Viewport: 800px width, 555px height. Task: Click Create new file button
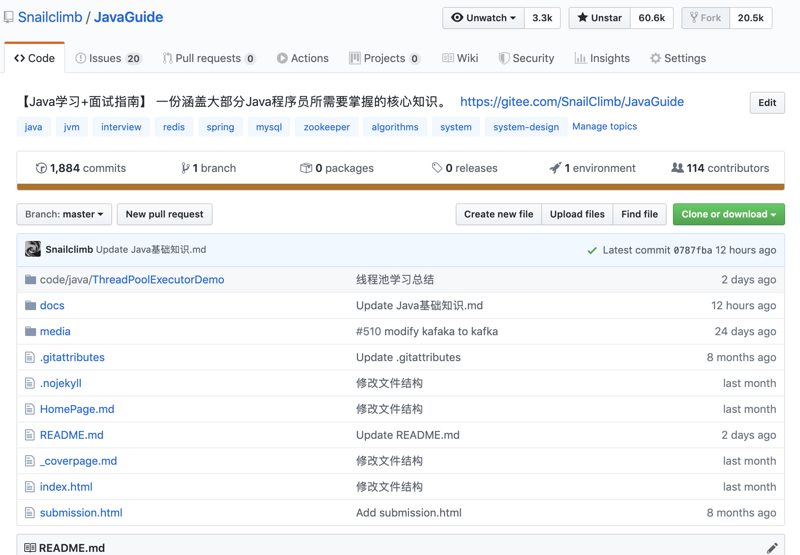[498, 214]
